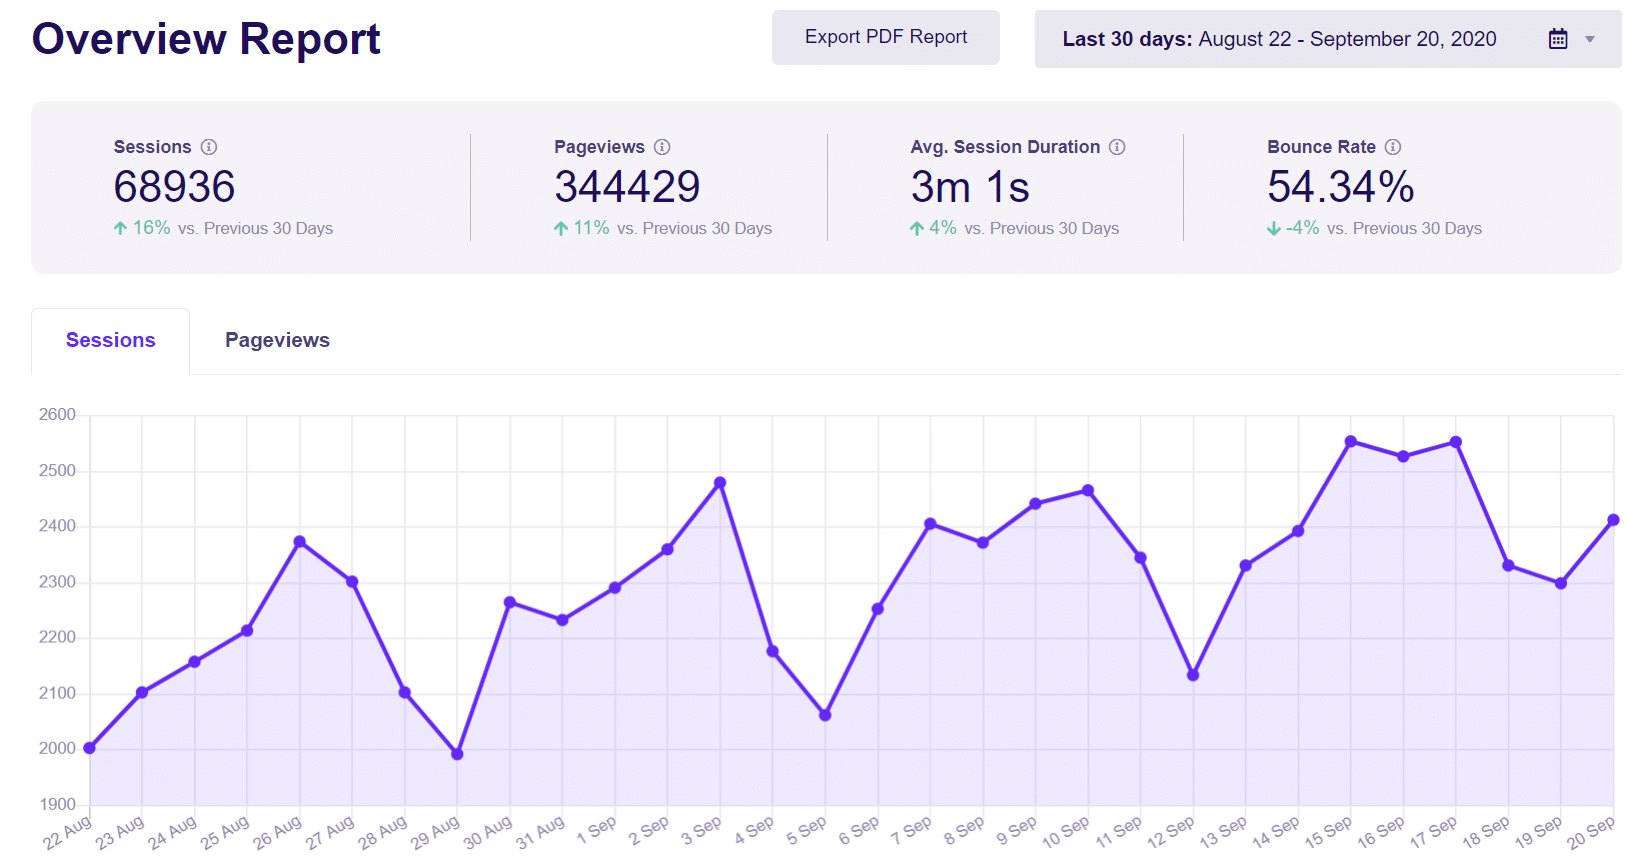This screenshot has height=867, width=1630.
Task: Click the 12 Sep dip data point
Action: point(1193,675)
